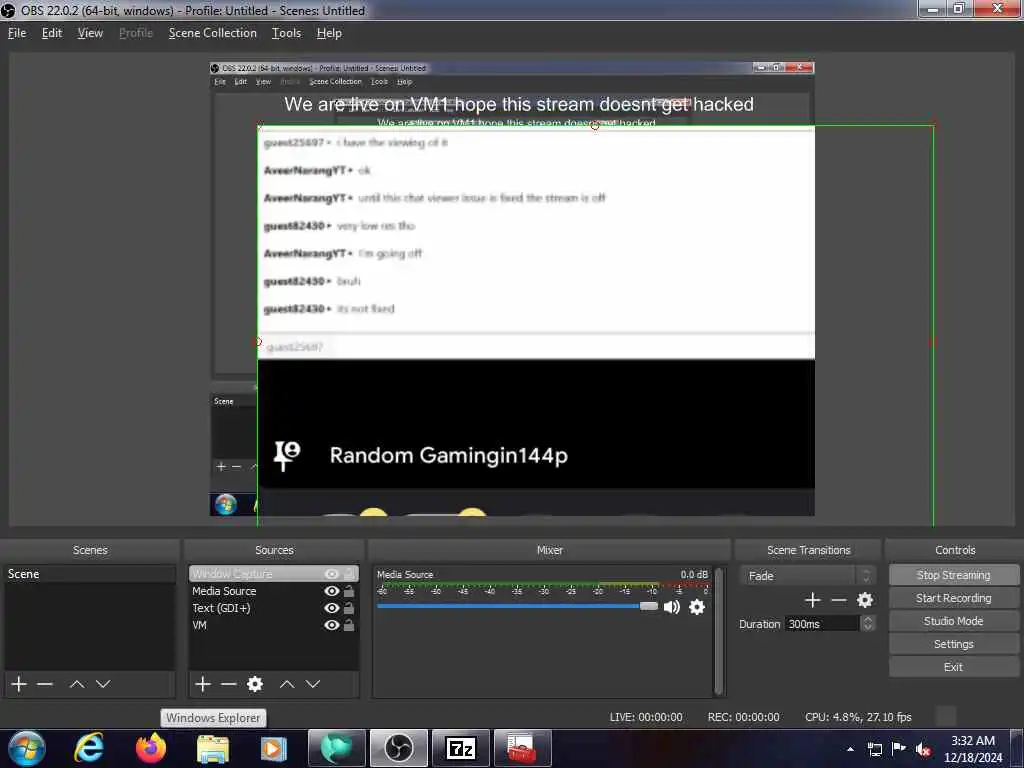Hide the Media Source with eye icon
This screenshot has height=768, width=1024.
[332, 591]
